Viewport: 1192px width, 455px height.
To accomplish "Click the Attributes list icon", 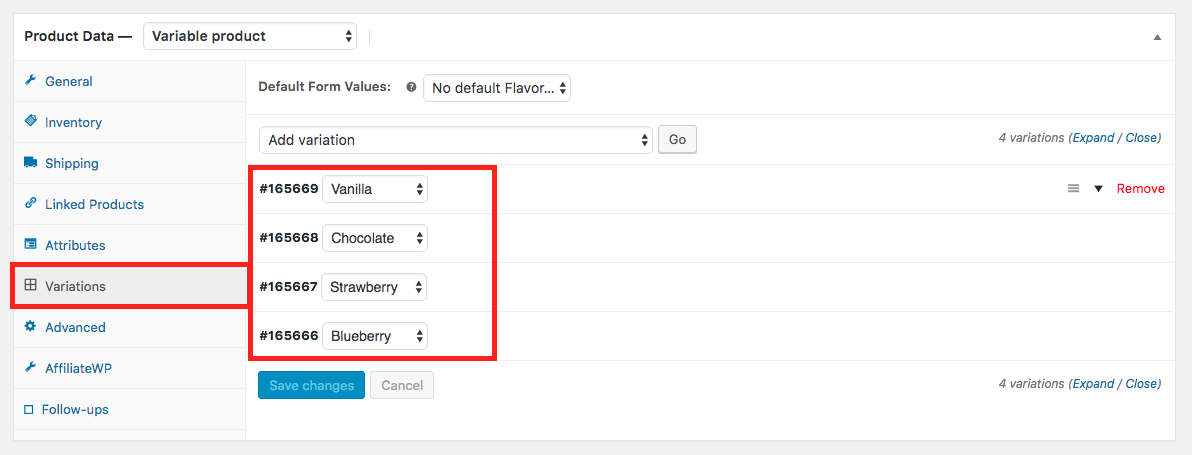I will point(30,245).
